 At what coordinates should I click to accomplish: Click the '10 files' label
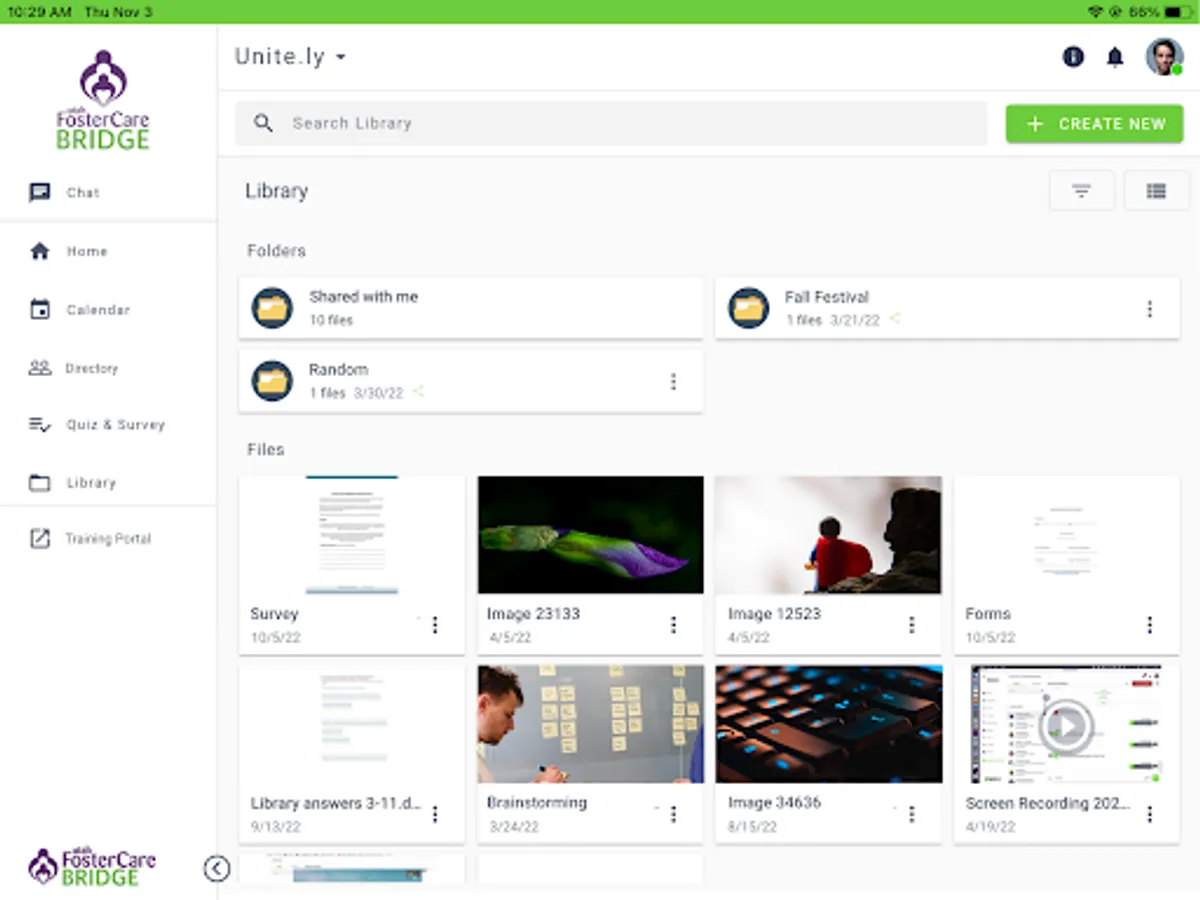(x=331, y=320)
